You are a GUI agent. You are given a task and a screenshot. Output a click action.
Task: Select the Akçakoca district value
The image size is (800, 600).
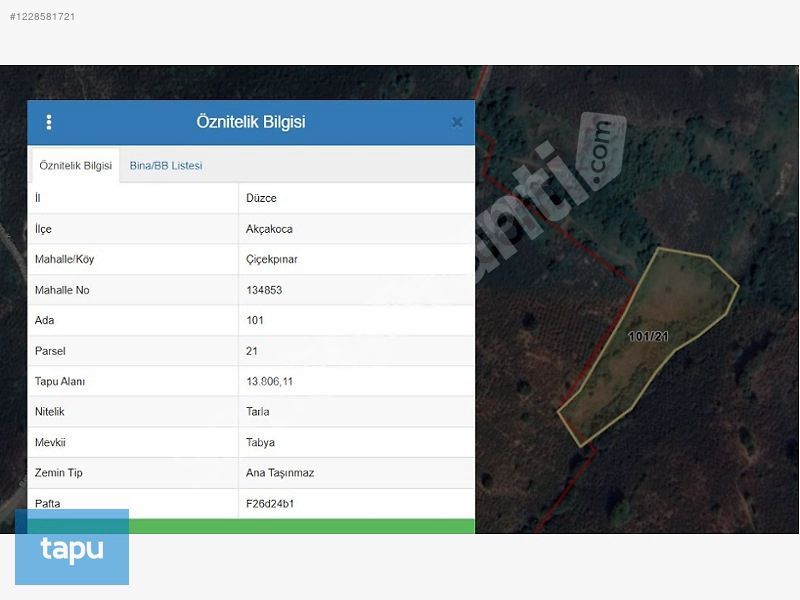coord(269,229)
